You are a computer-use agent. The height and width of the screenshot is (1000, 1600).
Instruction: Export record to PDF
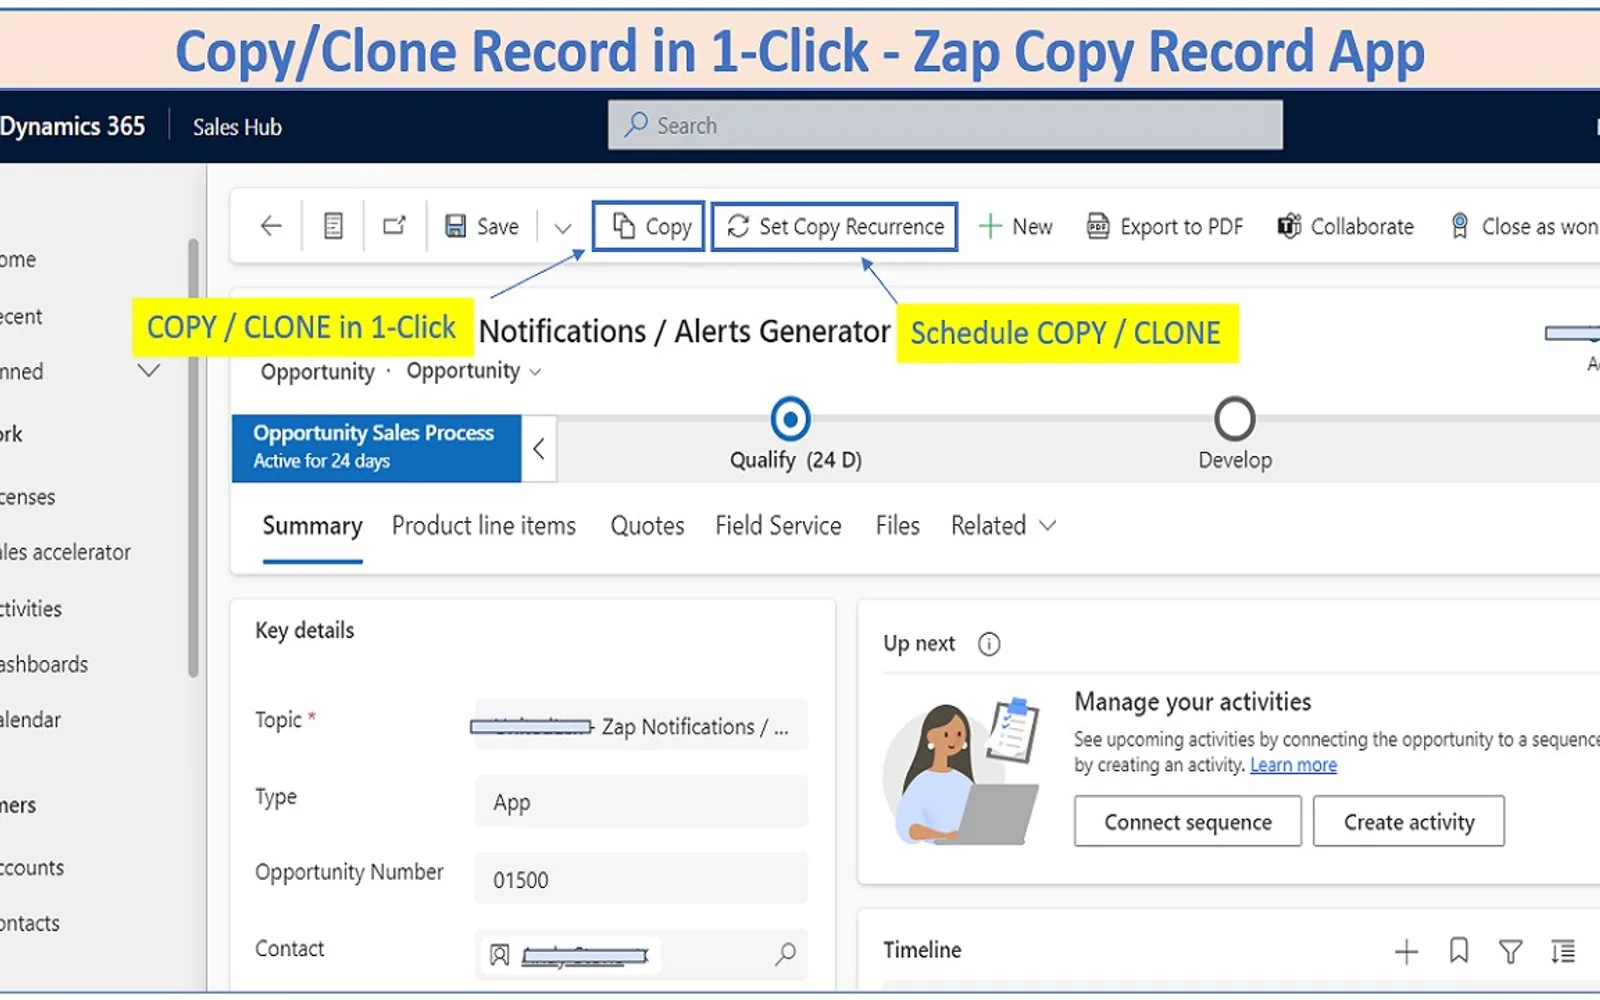[1165, 226]
